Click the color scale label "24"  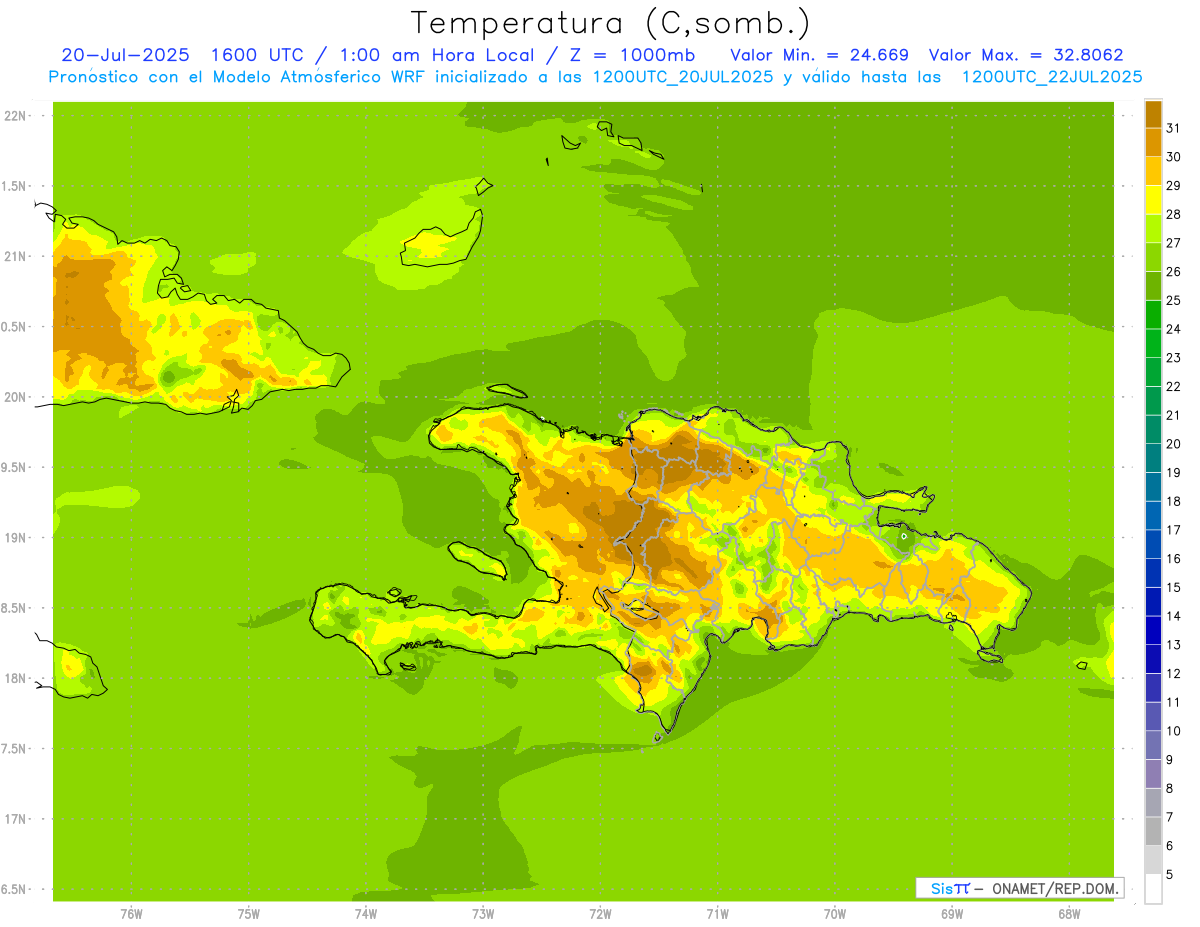click(1174, 329)
